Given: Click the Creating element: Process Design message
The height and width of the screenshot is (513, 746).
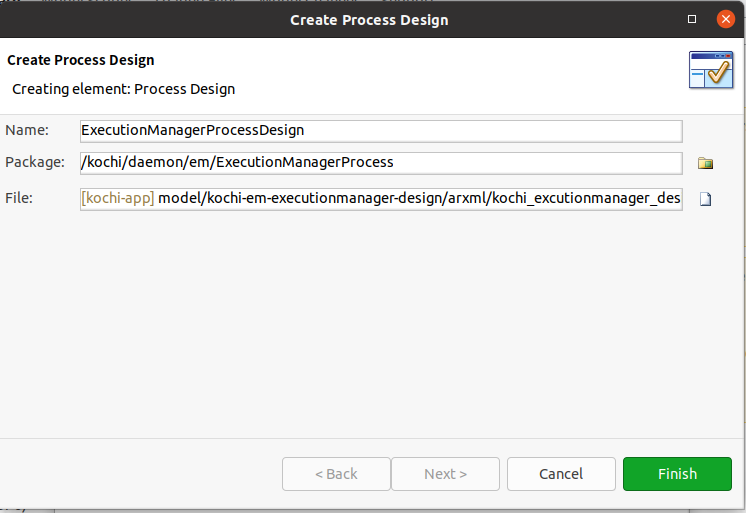Looking at the screenshot, I should [x=124, y=89].
